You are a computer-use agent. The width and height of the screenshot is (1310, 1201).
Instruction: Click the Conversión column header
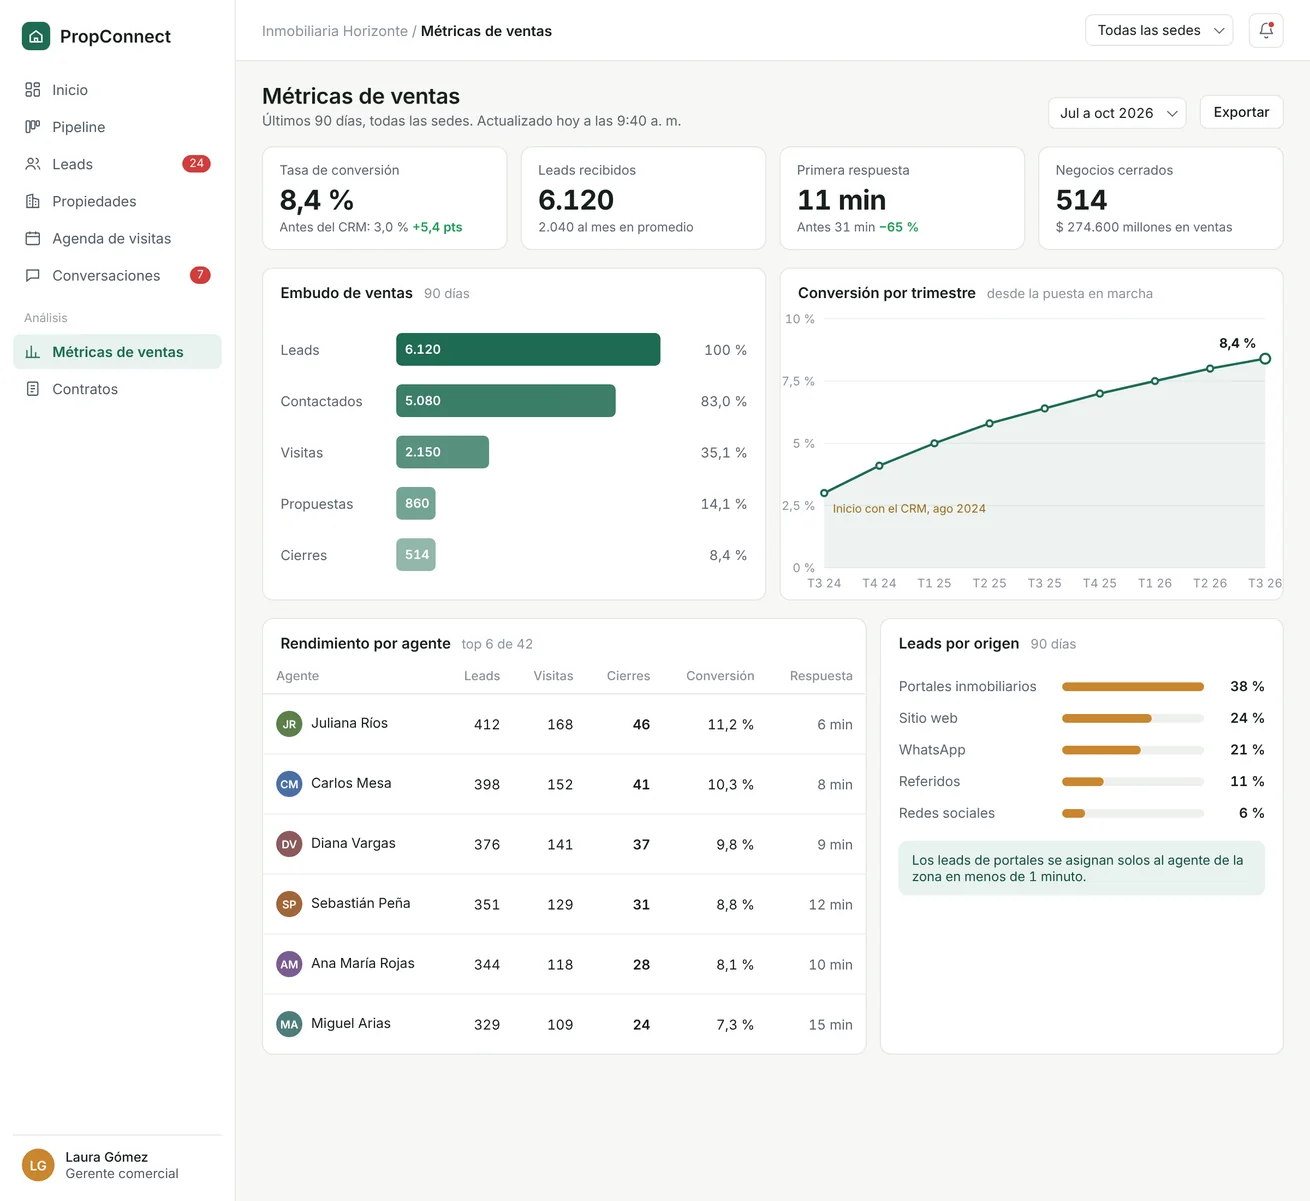point(720,676)
